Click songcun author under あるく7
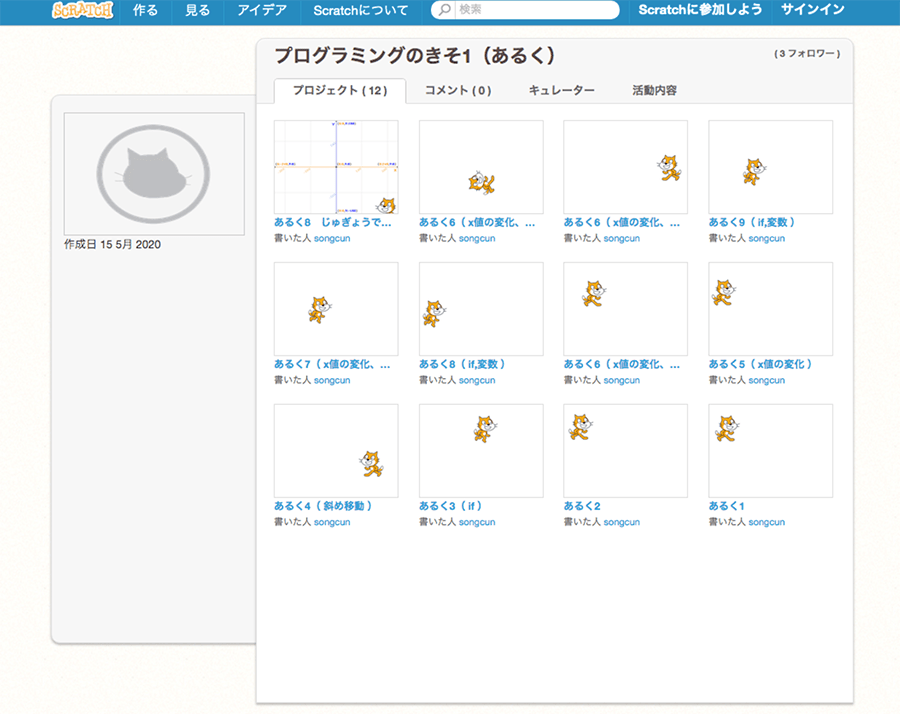The image size is (900, 714). 332,380
